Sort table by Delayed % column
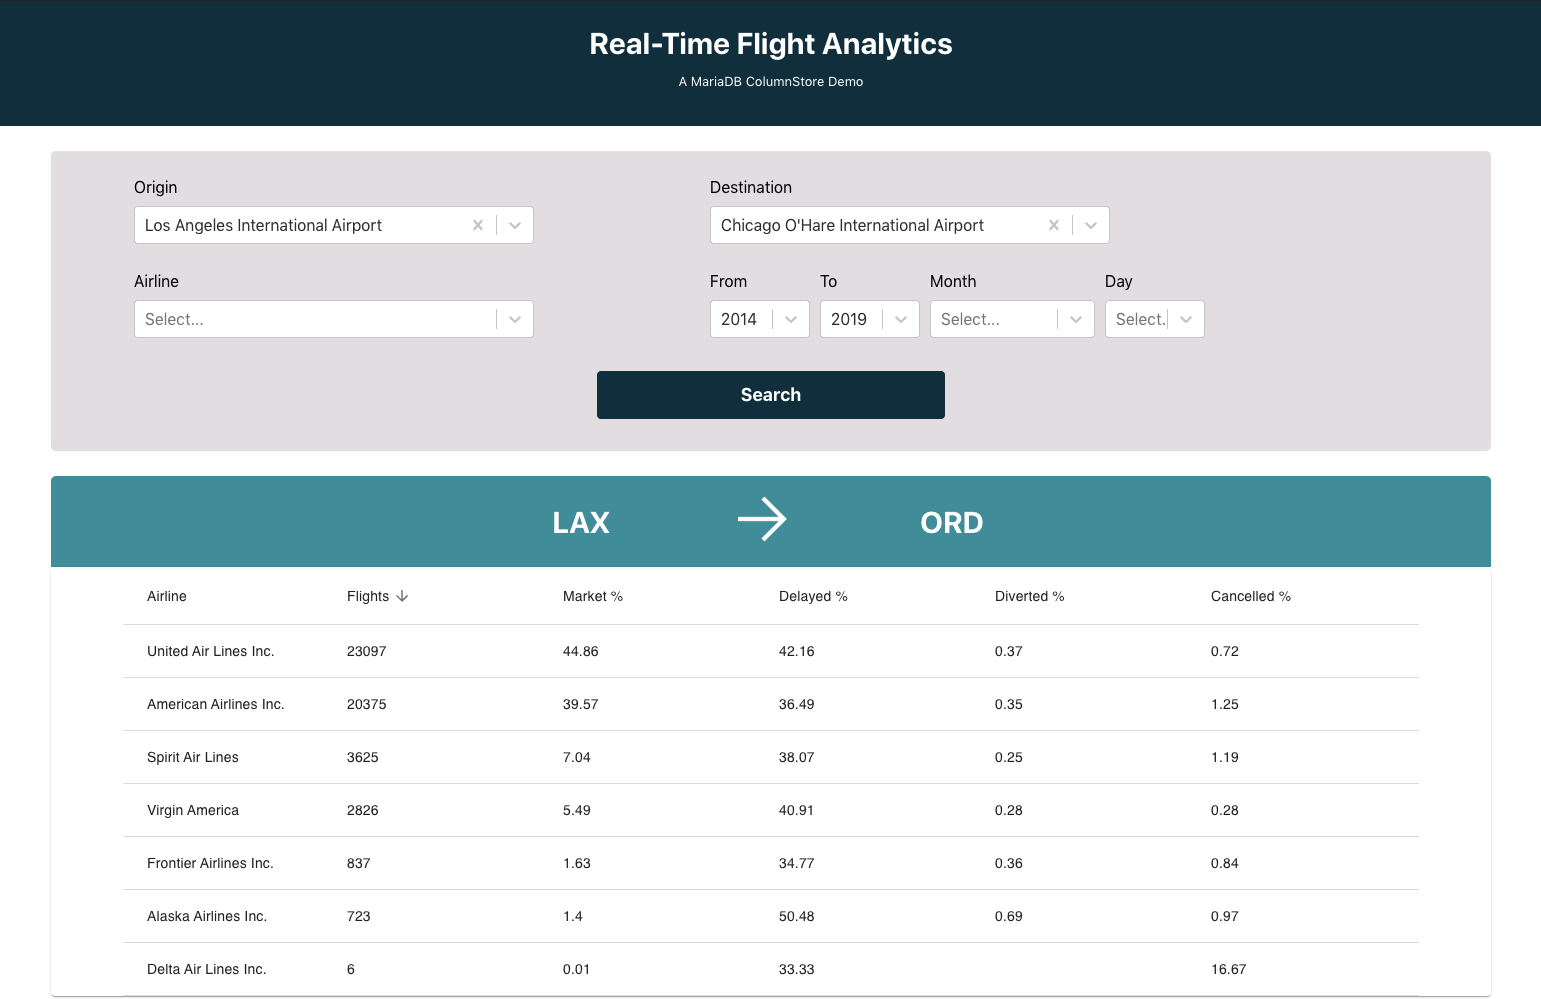Image resolution: width=1541 pixels, height=999 pixels. click(x=813, y=596)
